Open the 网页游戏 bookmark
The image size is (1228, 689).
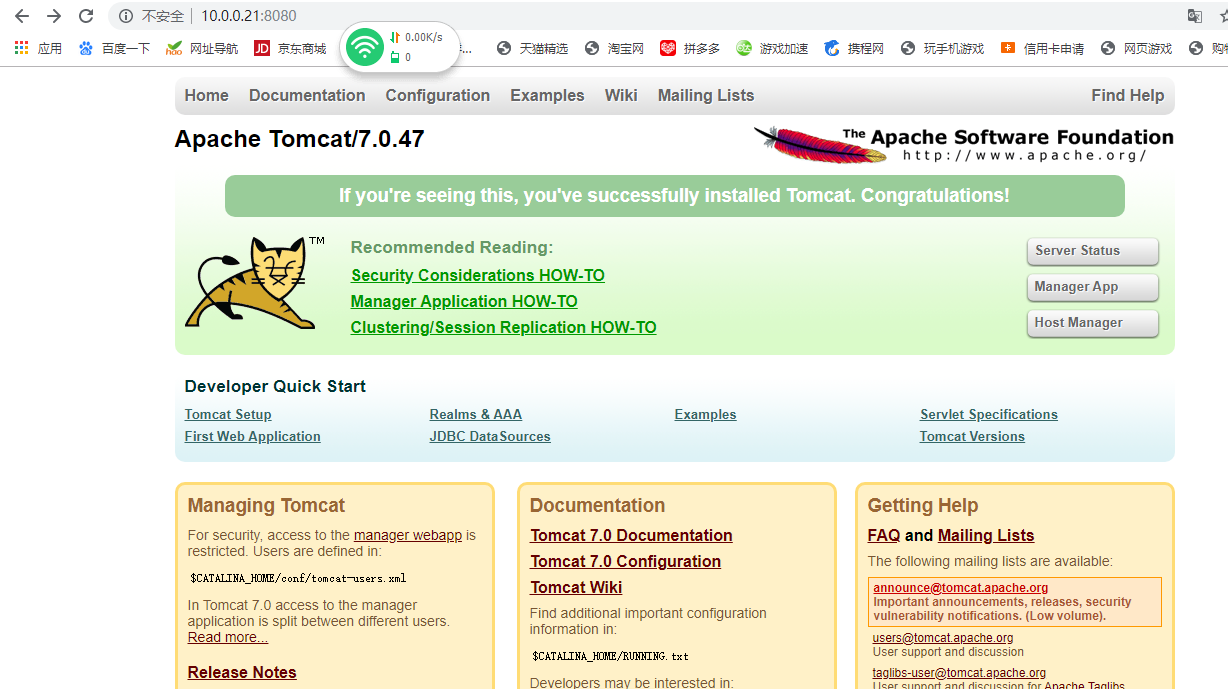tap(1136, 48)
